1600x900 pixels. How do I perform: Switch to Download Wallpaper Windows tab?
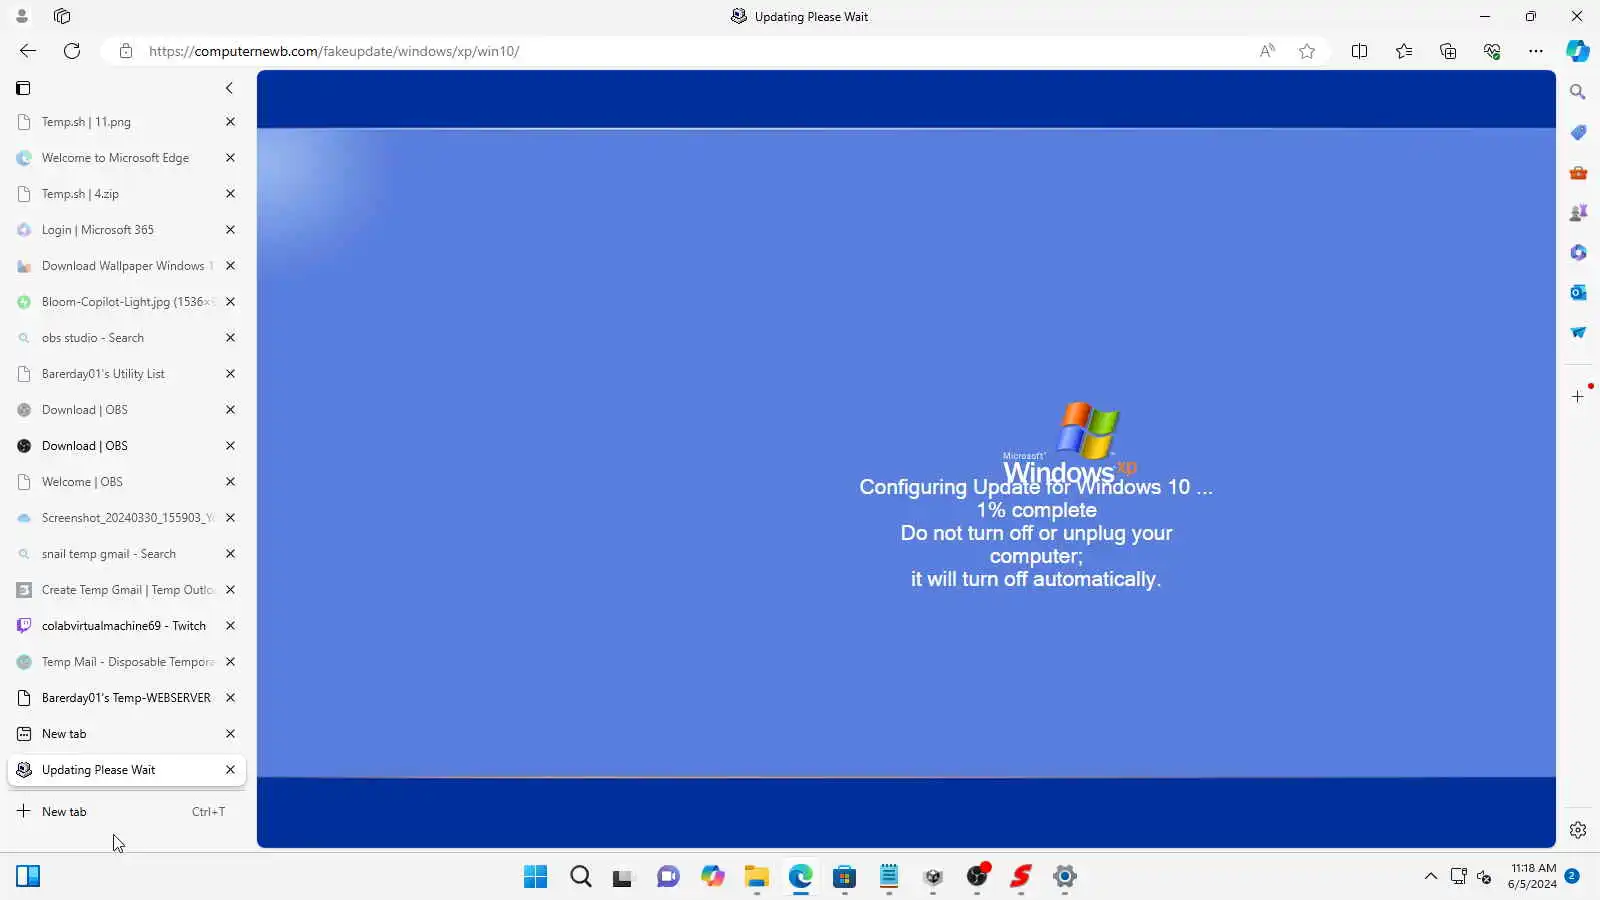point(126,266)
